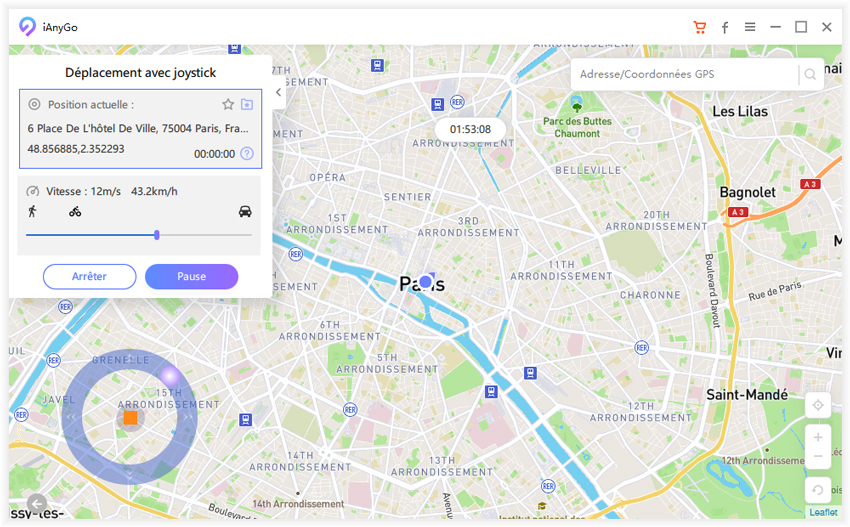
Task: Click the 43.2km/h speed value
Action: click(154, 191)
